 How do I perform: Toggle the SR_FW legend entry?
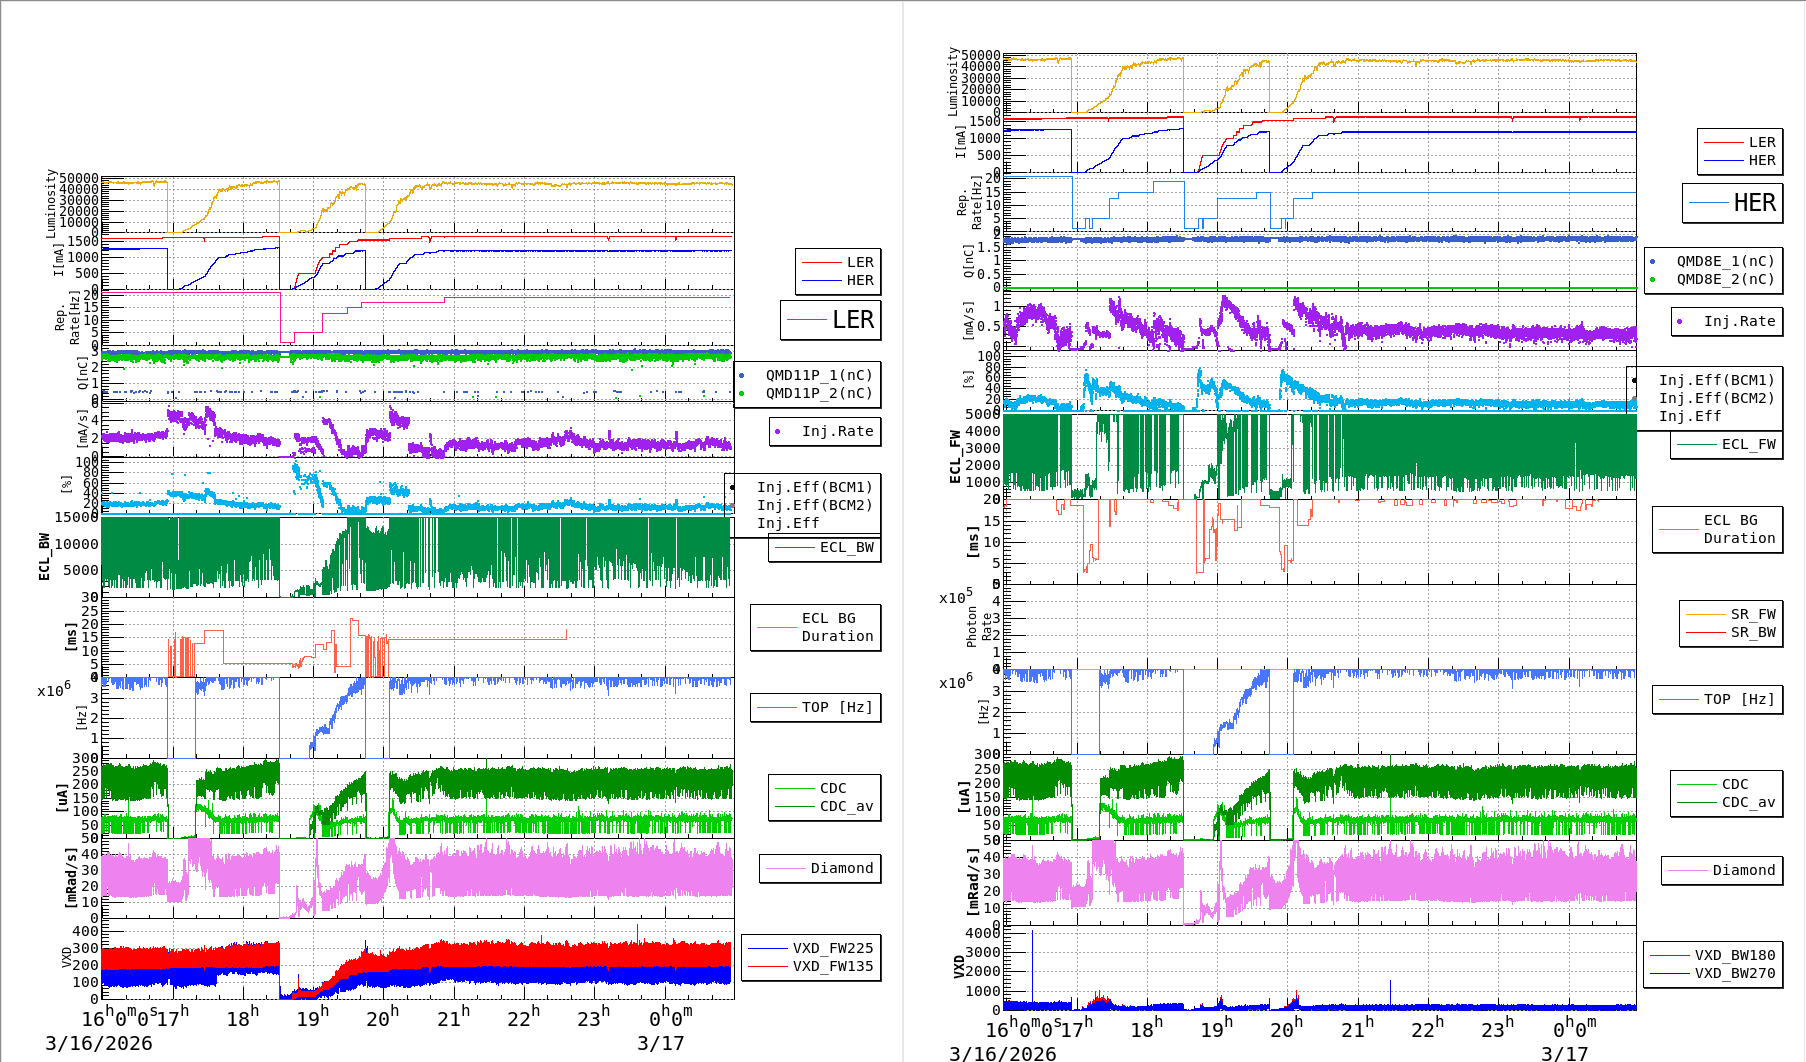(1731, 614)
